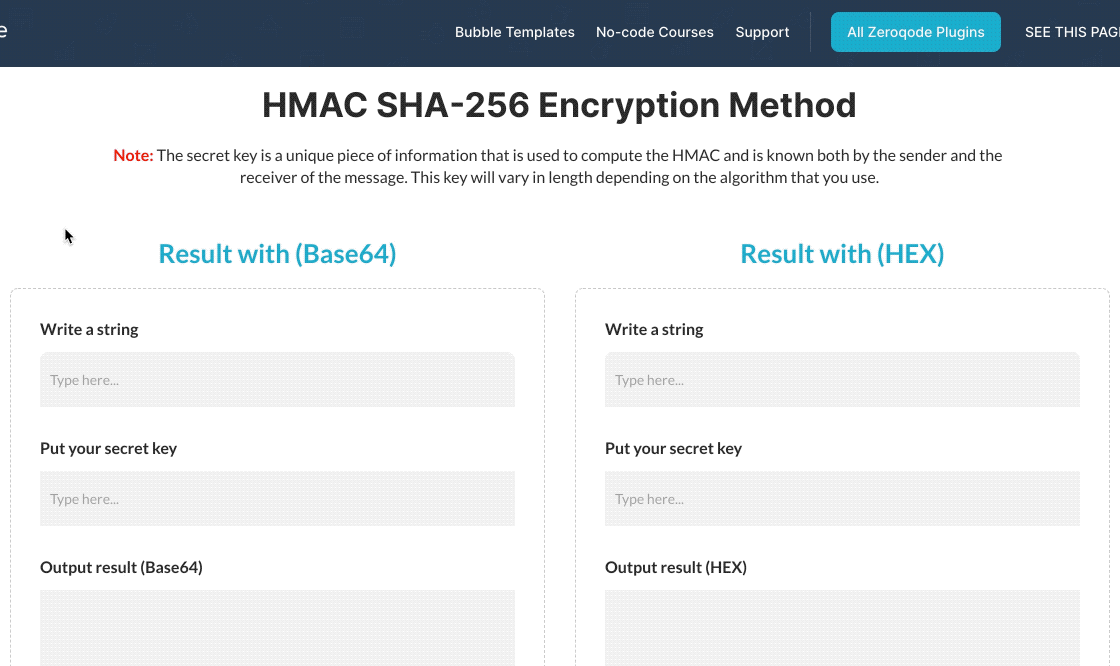Viewport: 1120px width, 666px height.
Task: Click the partial logo in the header
Action: pyautogui.click(x=4, y=31)
